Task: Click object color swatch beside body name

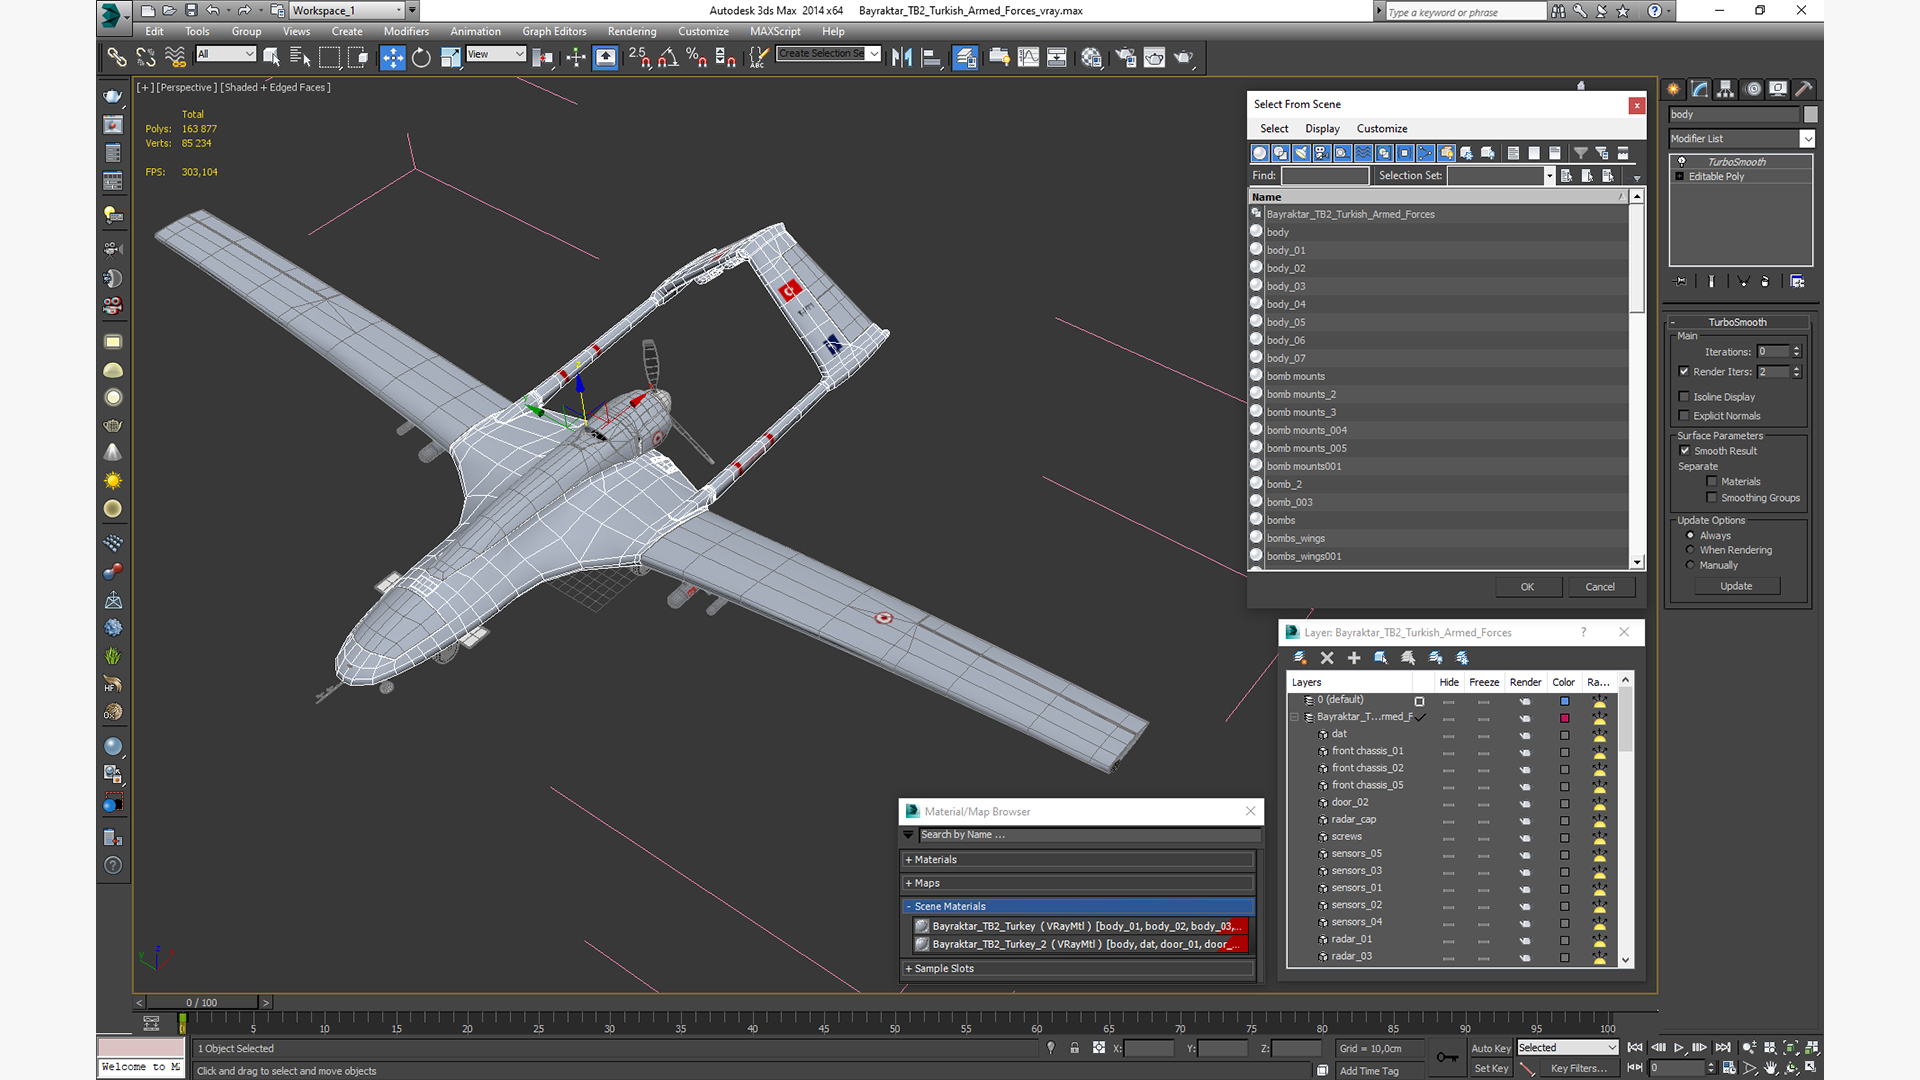Action: [x=1811, y=115]
